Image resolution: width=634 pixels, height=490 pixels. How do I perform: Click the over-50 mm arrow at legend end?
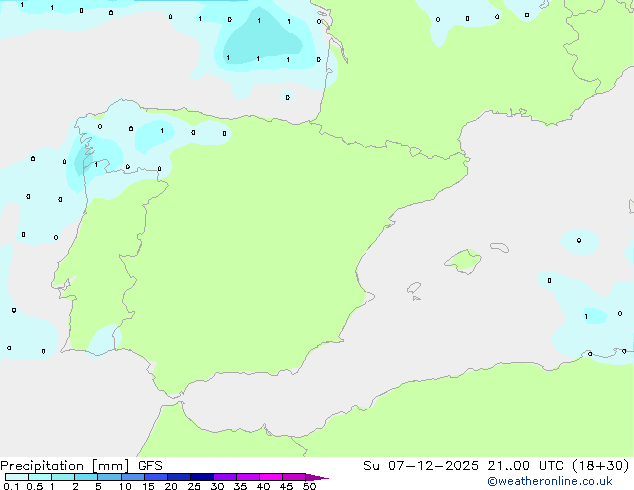(317, 477)
